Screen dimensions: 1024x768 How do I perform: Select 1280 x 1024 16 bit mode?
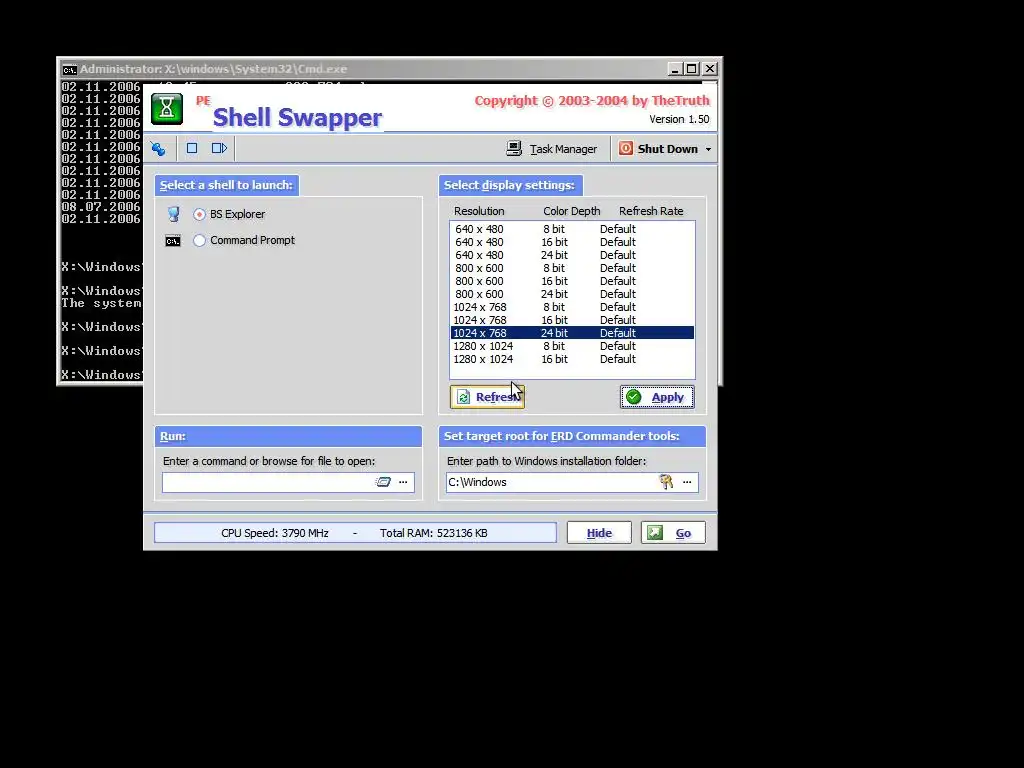coord(572,359)
